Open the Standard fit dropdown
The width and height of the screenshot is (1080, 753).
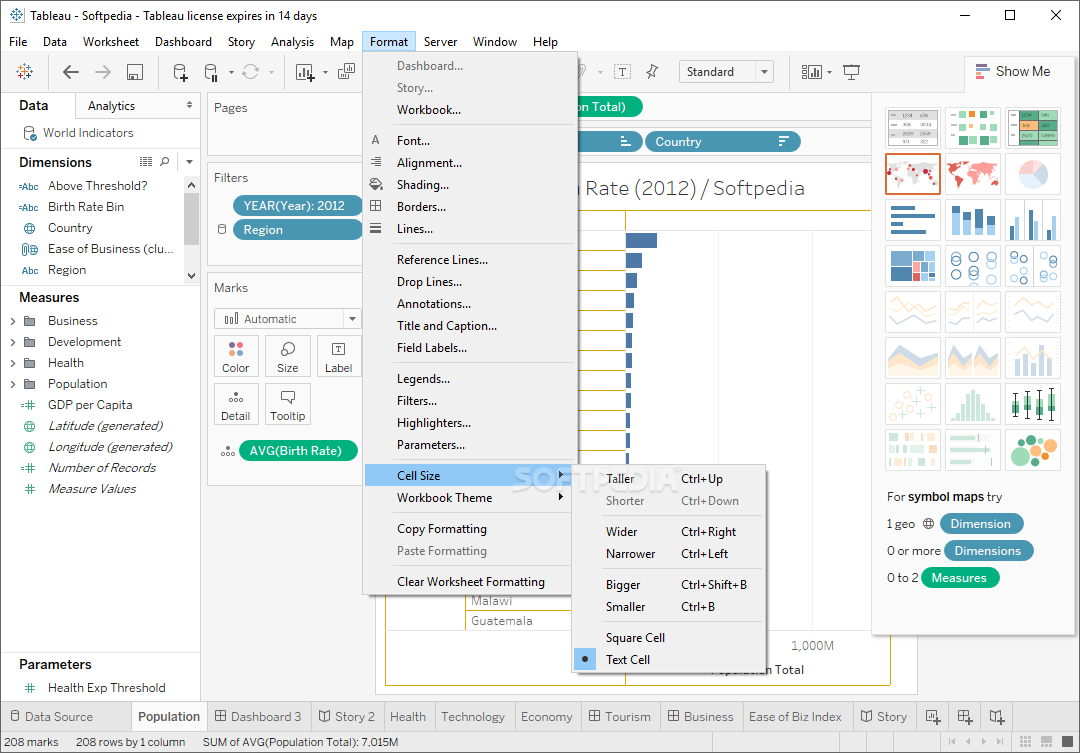click(764, 72)
